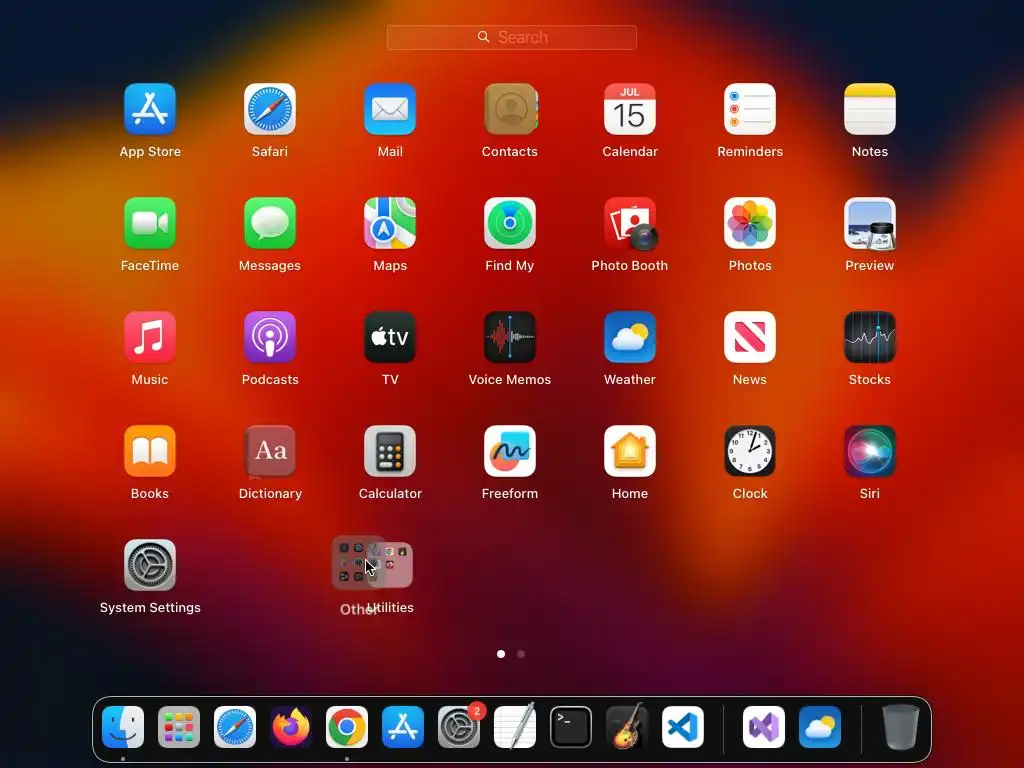Open the Calendar app
This screenshot has width=1024, height=768.
coord(630,109)
